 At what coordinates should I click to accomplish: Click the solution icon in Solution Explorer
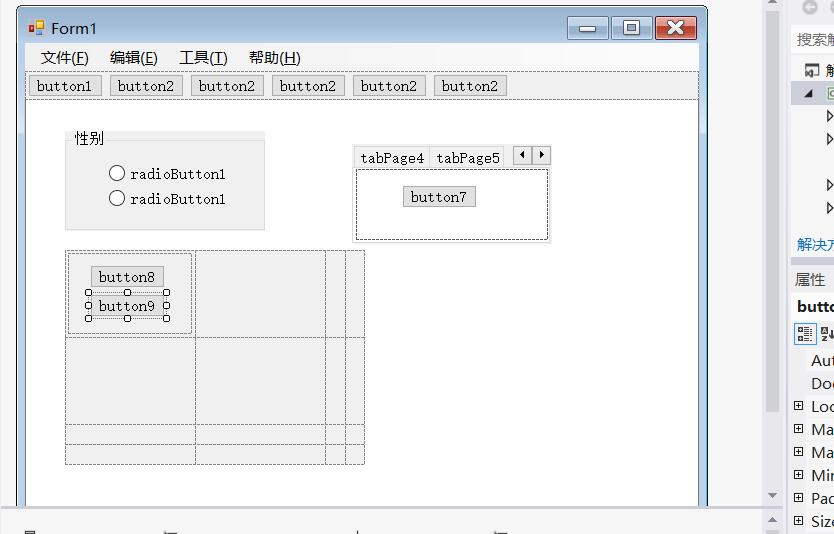811,70
